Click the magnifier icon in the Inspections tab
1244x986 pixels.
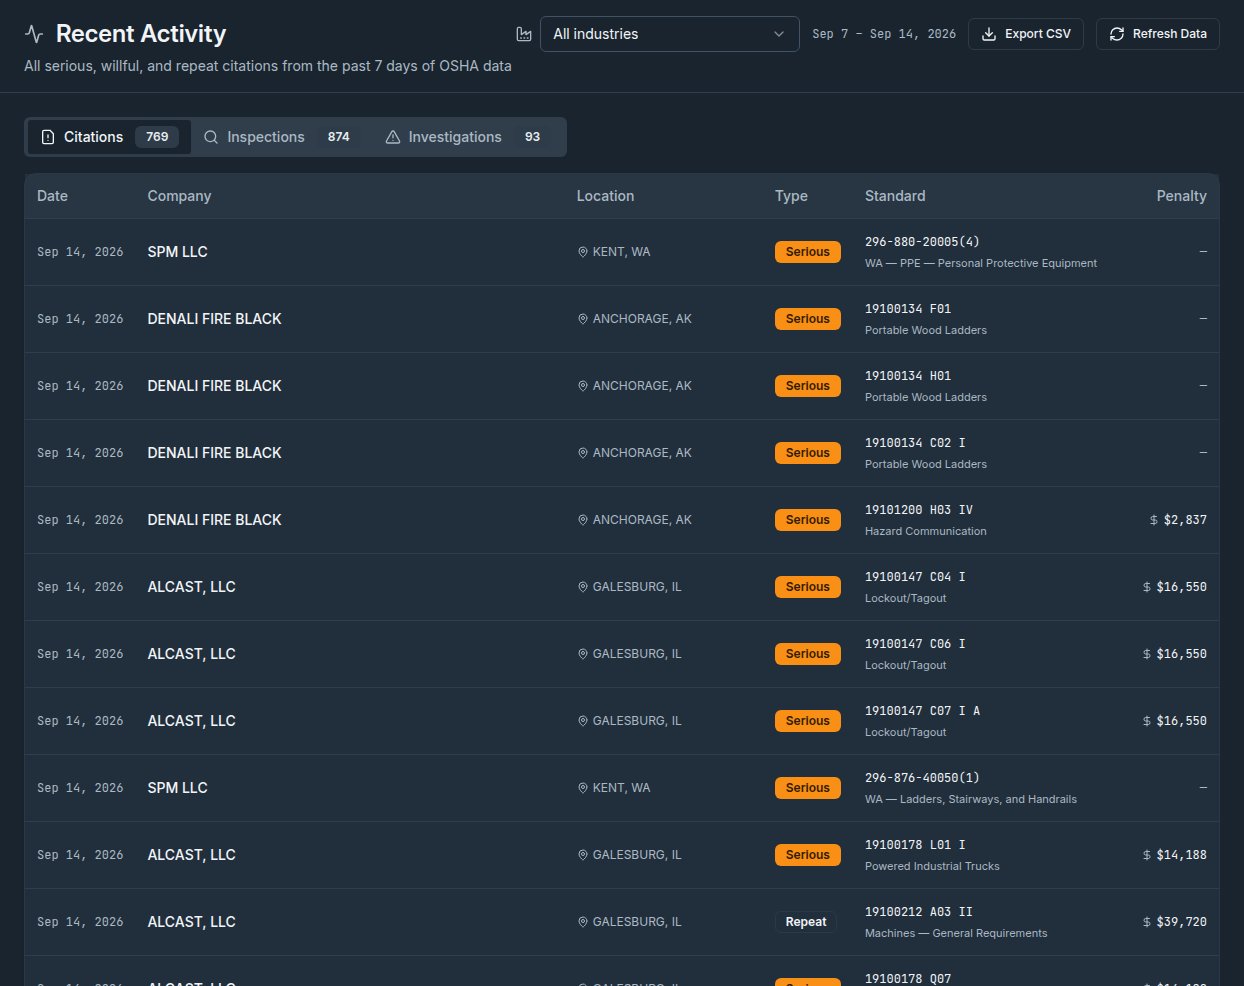coord(211,137)
